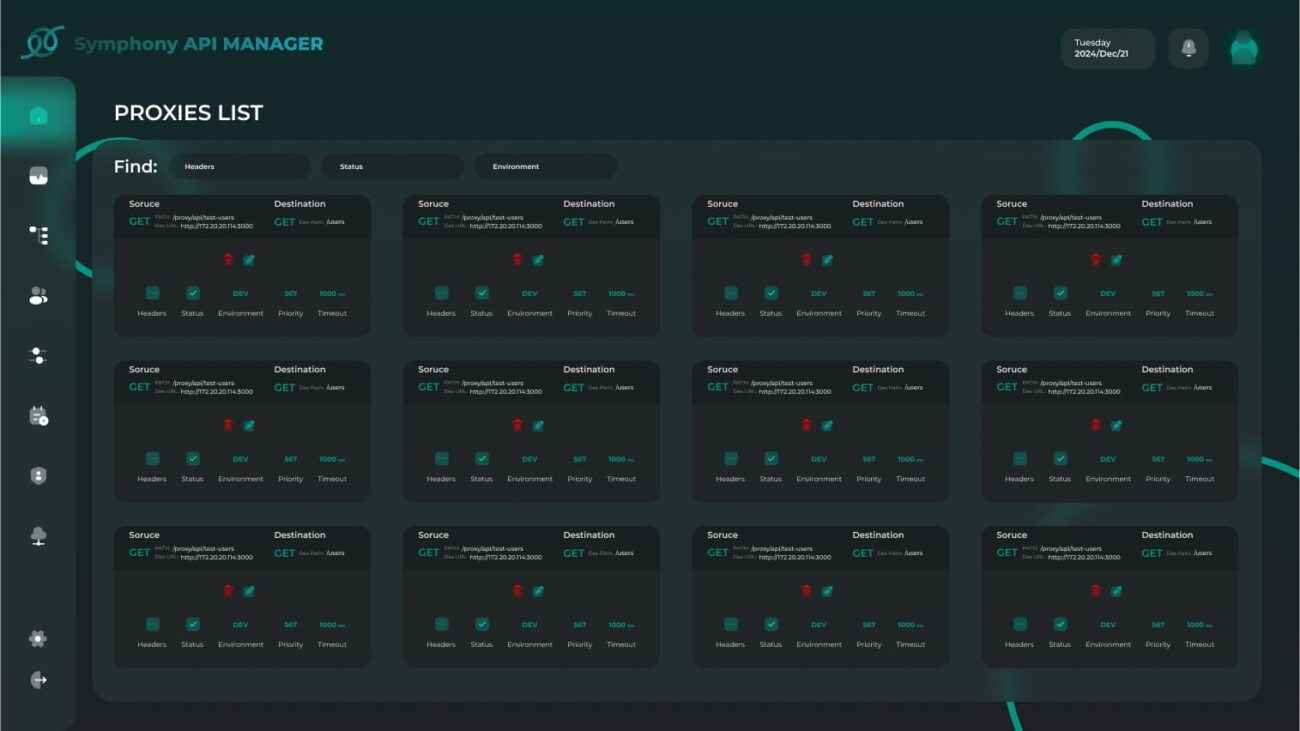Open the users sidebar icon
This screenshot has width=1300, height=731.
coord(38,296)
